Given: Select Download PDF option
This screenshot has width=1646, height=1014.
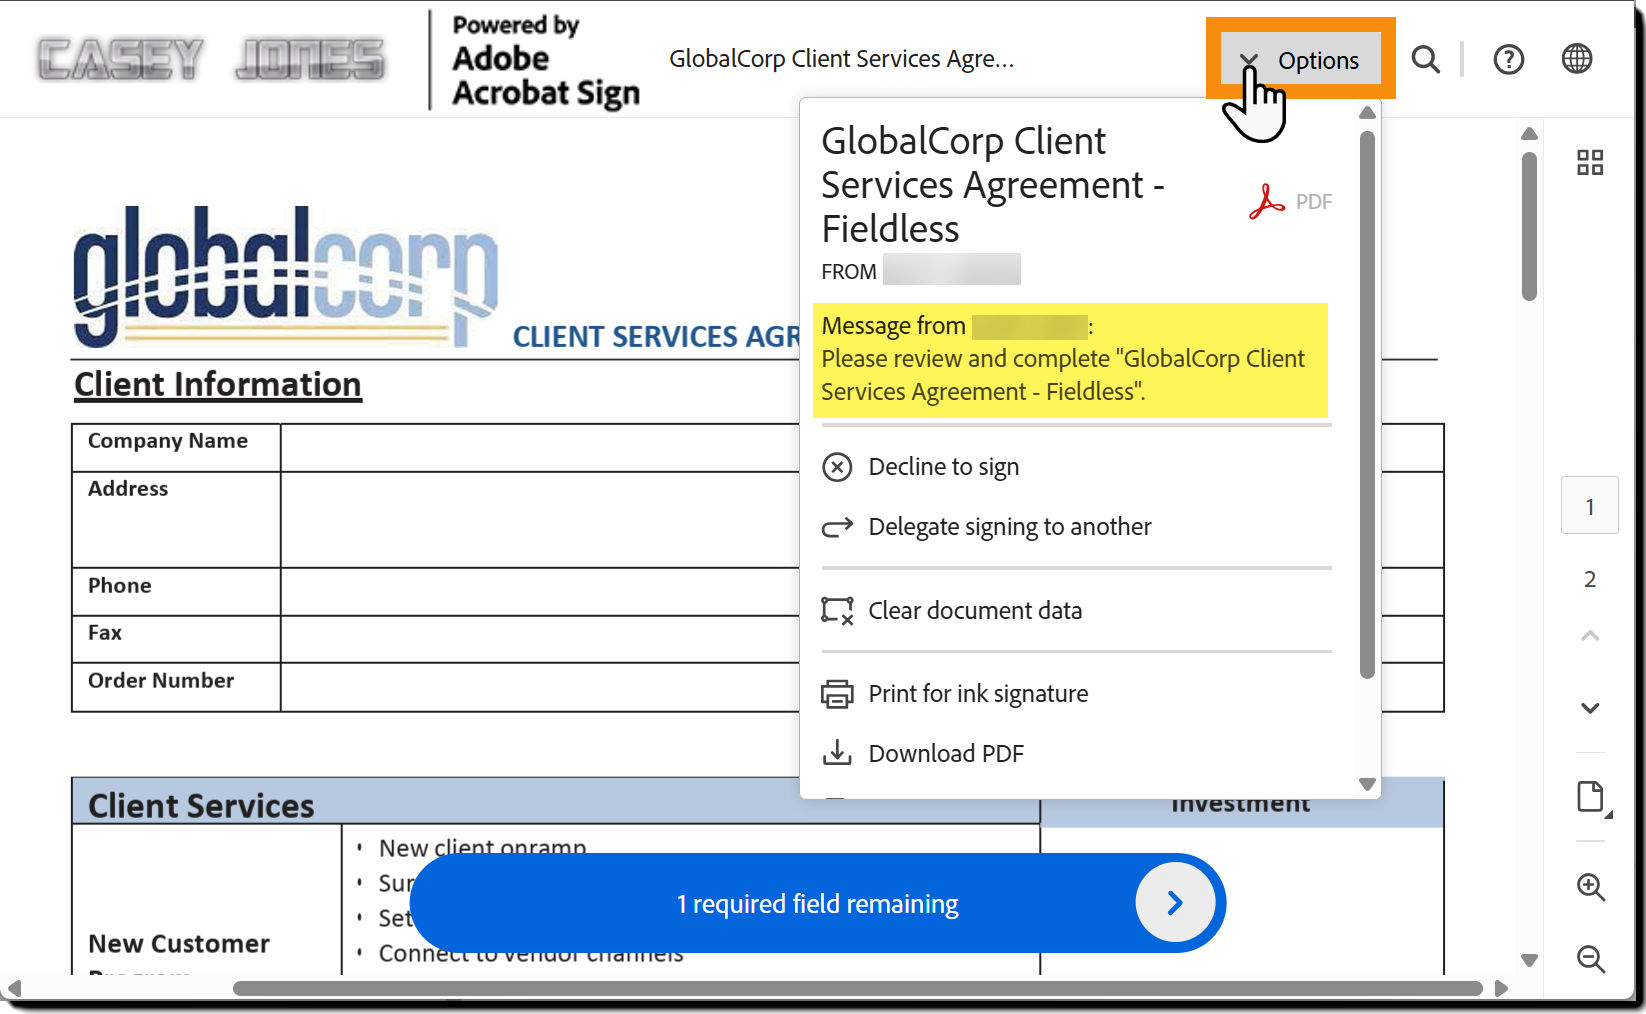Looking at the screenshot, I should coord(923,754).
